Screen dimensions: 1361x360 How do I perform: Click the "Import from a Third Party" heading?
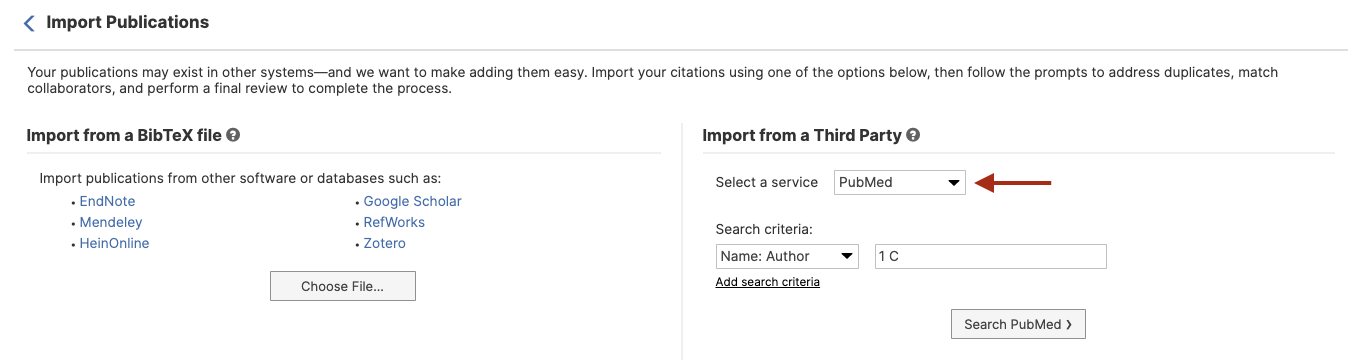click(802, 135)
